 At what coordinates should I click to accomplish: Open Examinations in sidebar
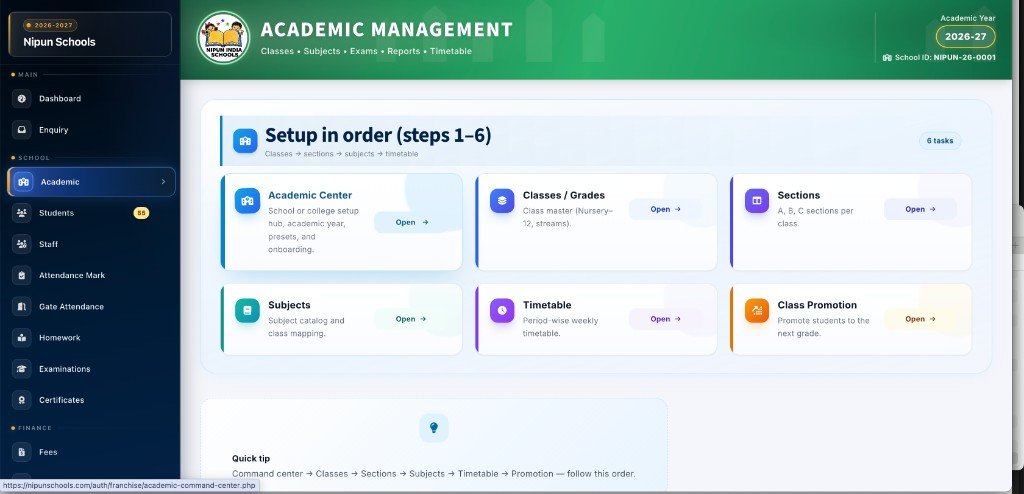click(x=91, y=369)
